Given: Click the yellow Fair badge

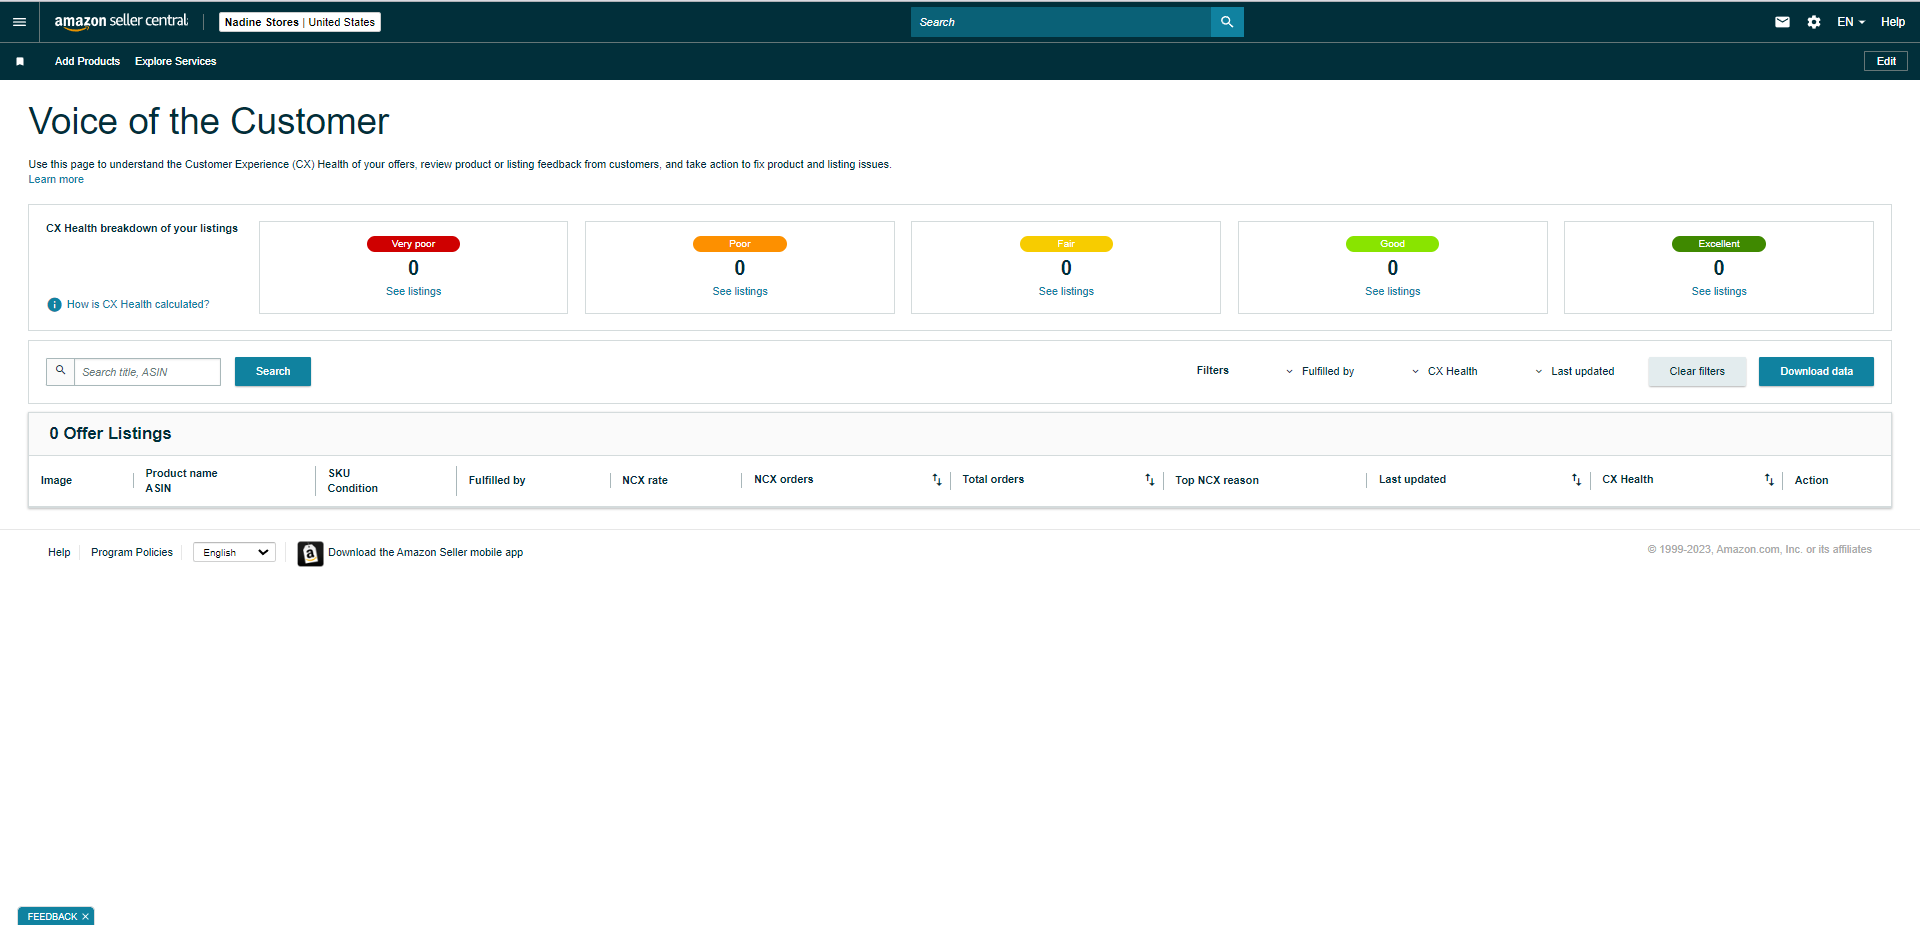Looking at the screenshot, I should (x=1066, y=244).
